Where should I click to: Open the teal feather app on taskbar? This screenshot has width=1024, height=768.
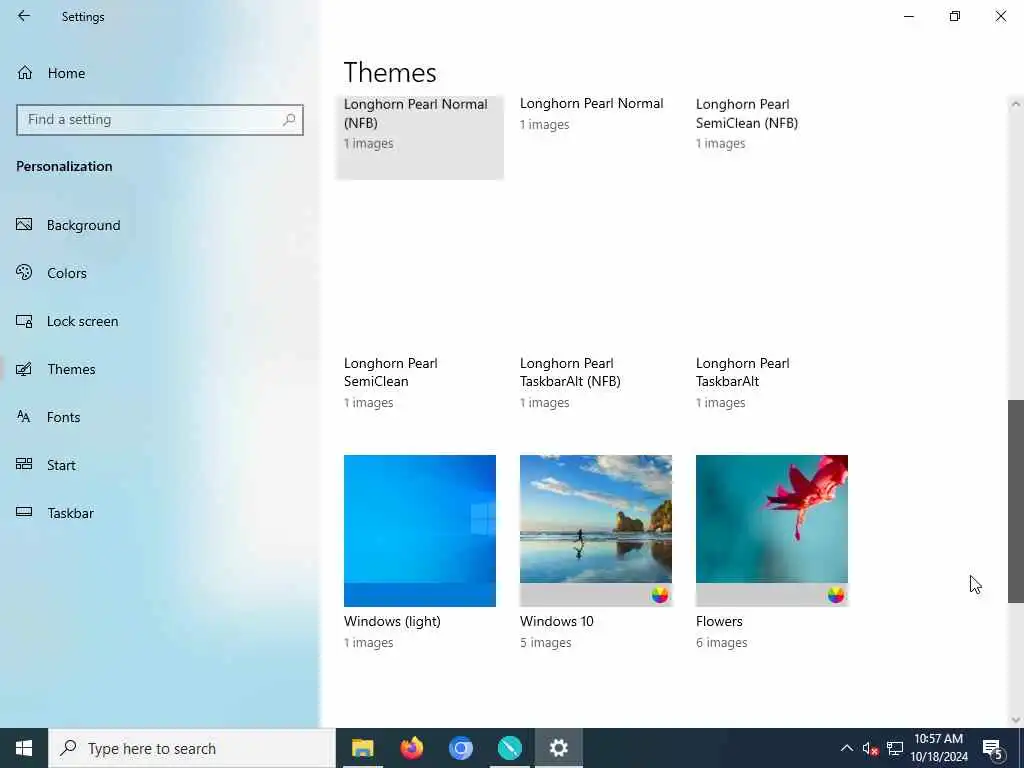(x=509, y=748)
